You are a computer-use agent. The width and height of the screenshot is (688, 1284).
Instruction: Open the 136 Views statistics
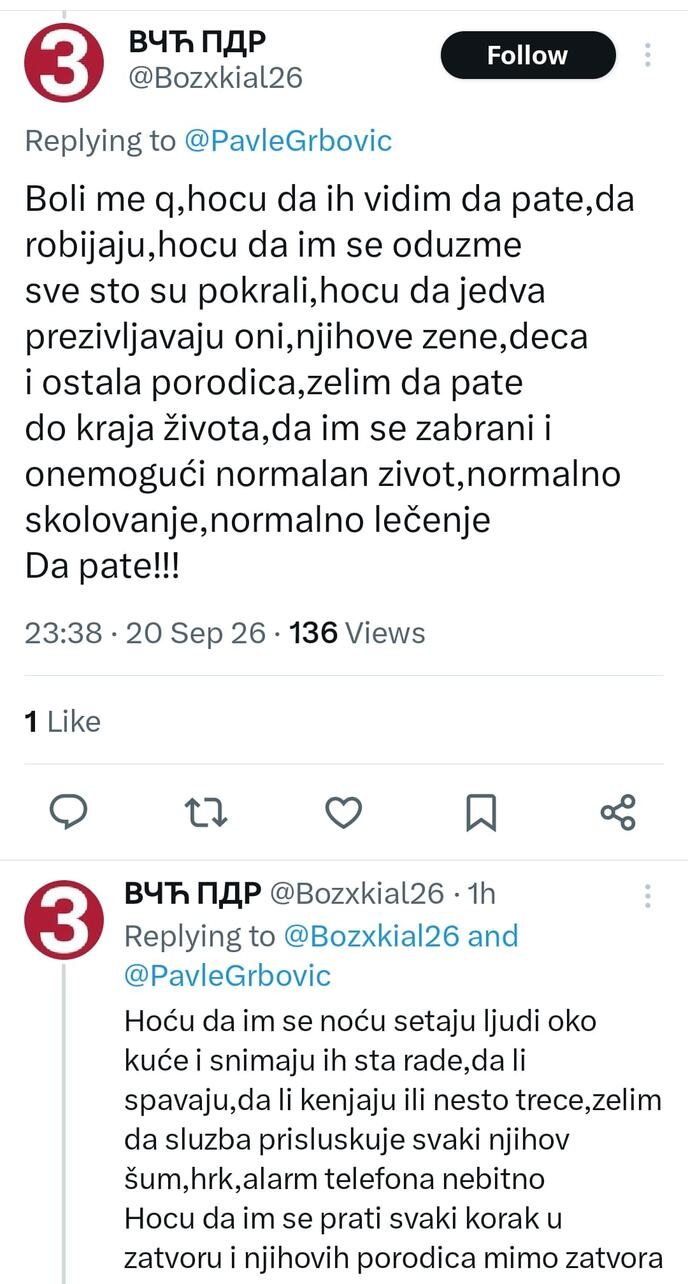[x=357, y=633]
